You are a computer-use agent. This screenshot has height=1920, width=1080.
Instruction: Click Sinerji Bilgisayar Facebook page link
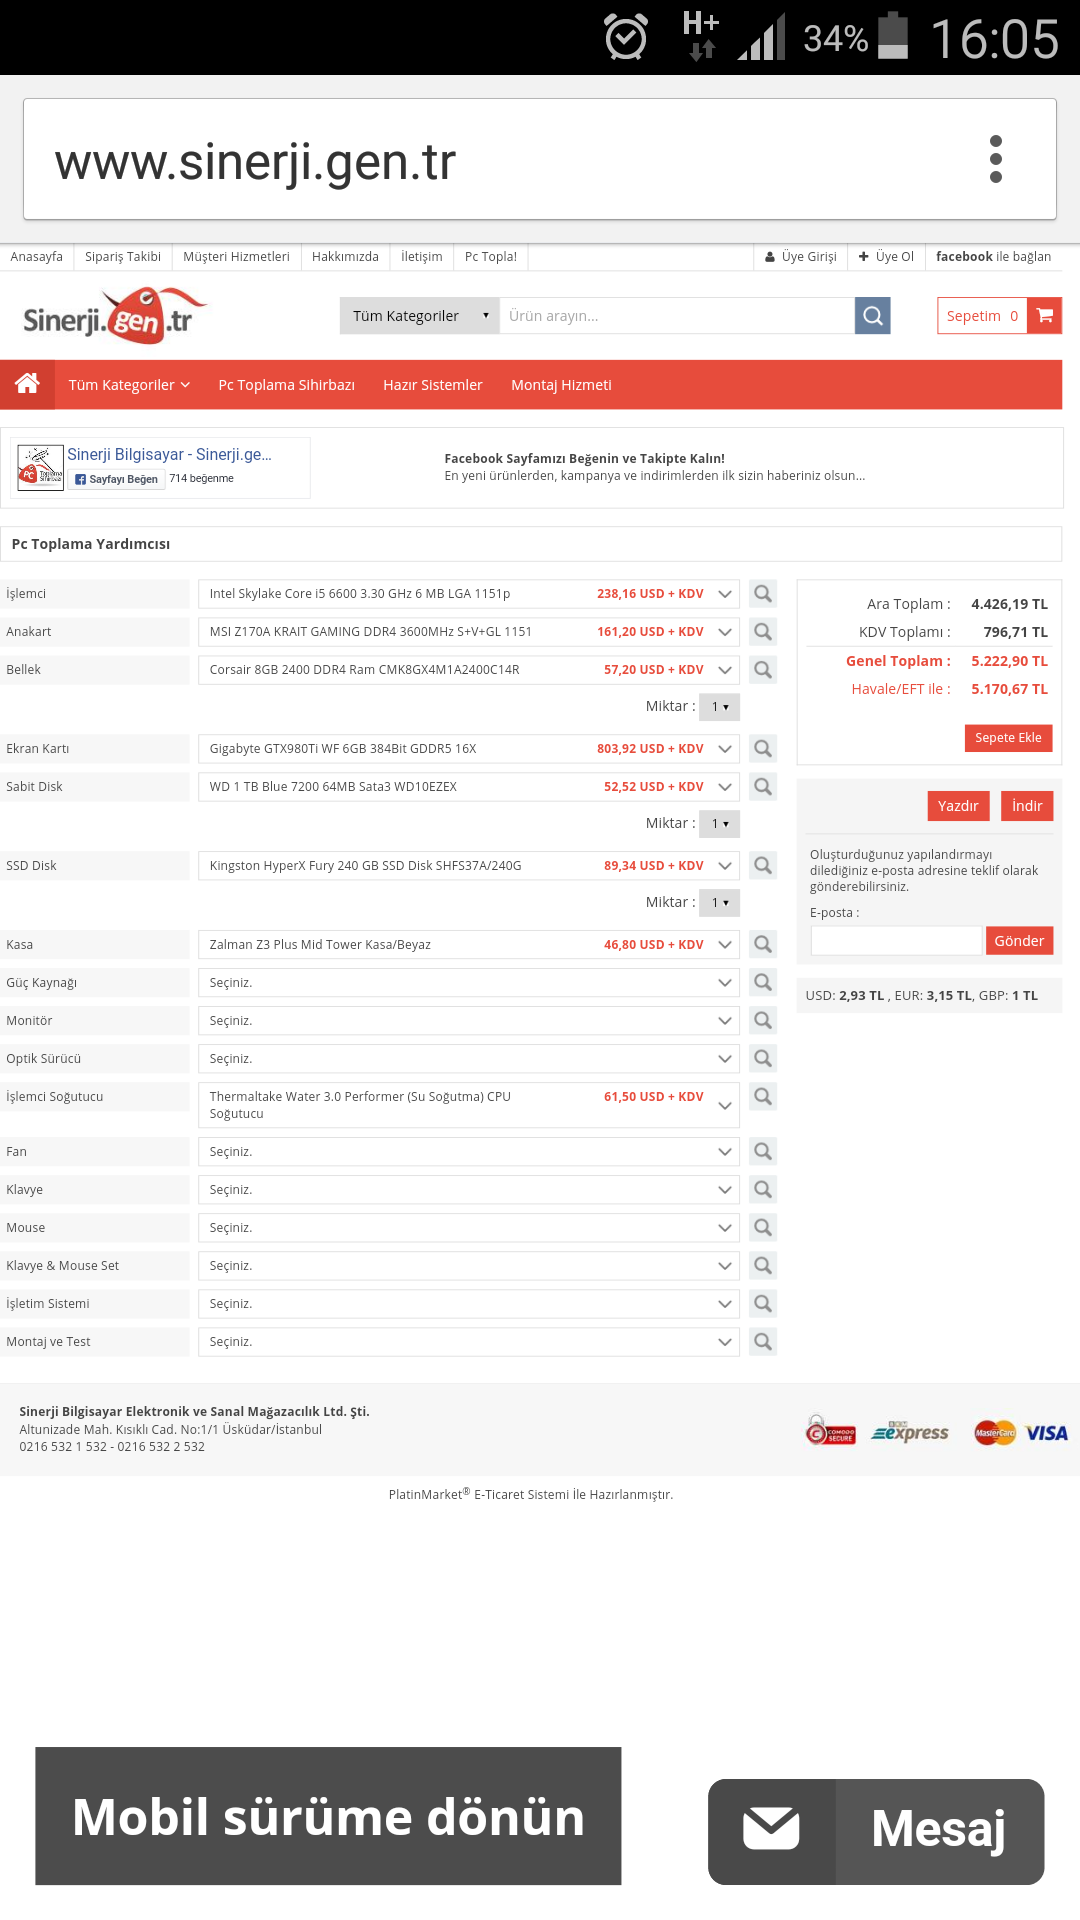tap(170, 455)
